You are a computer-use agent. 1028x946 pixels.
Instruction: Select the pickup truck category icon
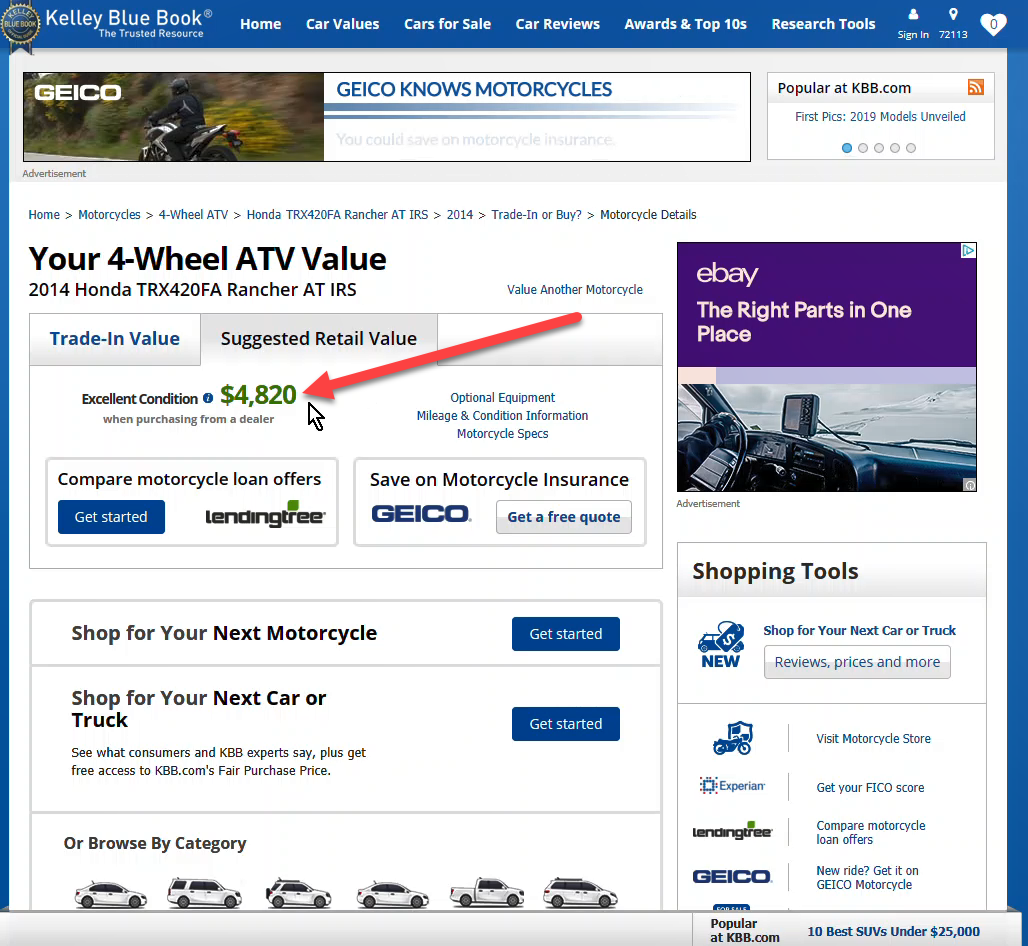[x=486, y=892]
